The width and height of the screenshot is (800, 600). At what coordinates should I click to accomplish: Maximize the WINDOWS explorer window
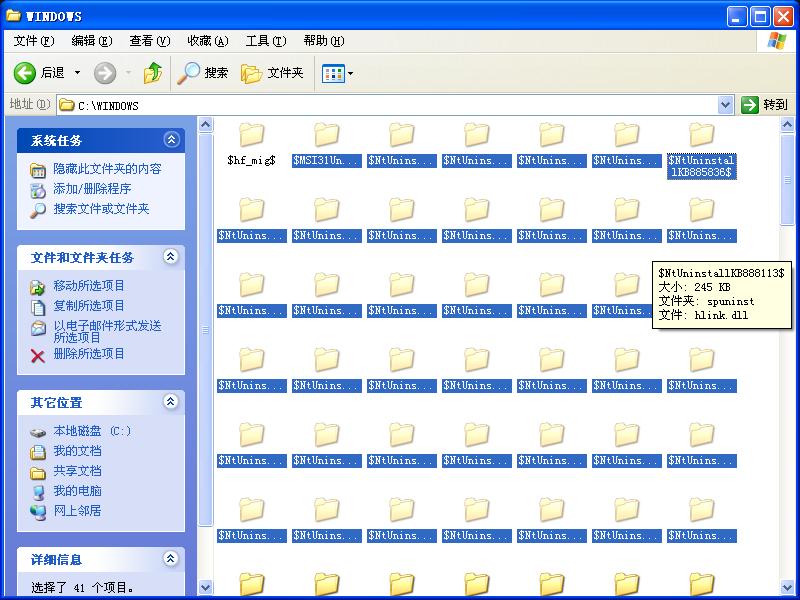tap(760, 16)
